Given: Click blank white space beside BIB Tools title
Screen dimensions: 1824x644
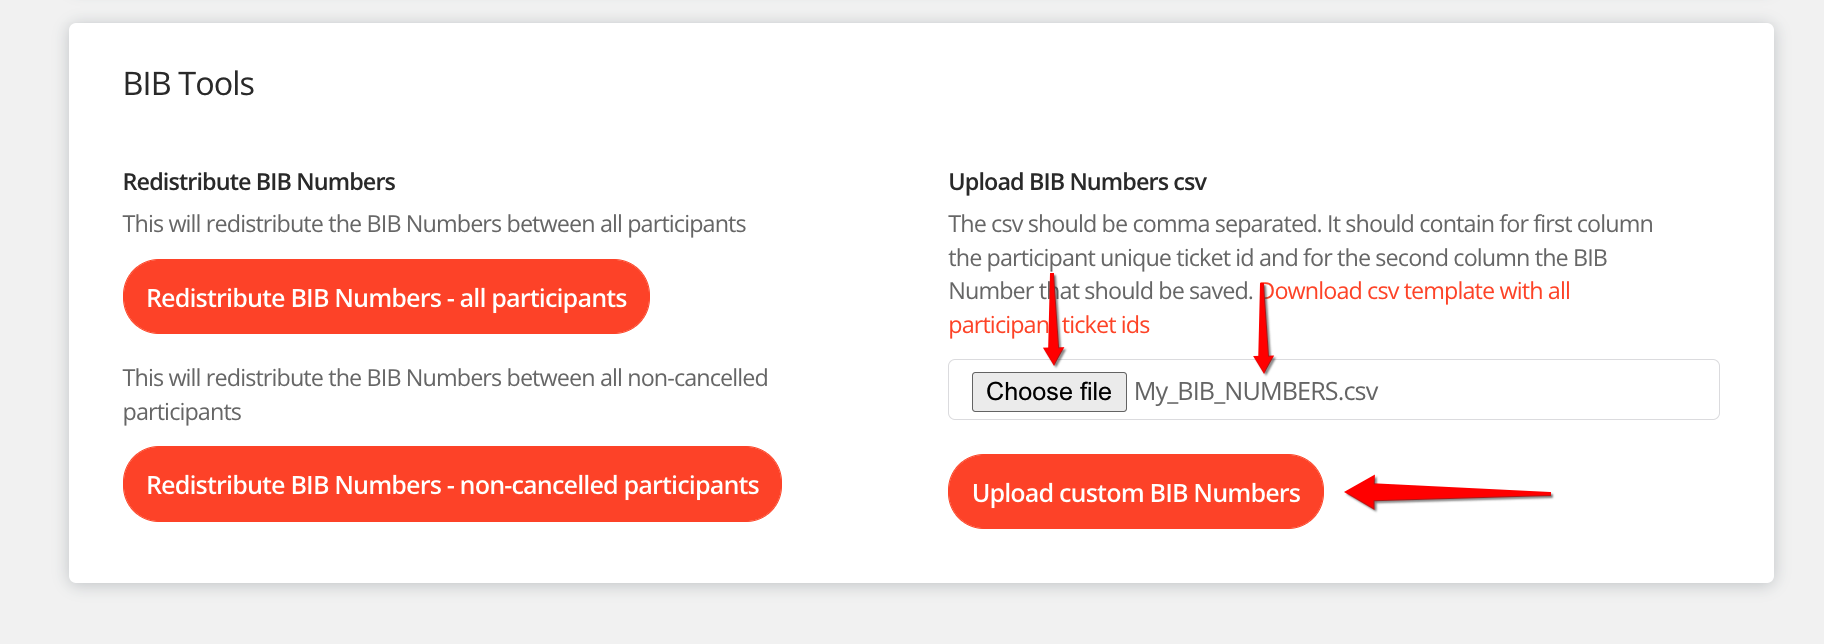Looking at the screenshot, I should click(900, 84).
